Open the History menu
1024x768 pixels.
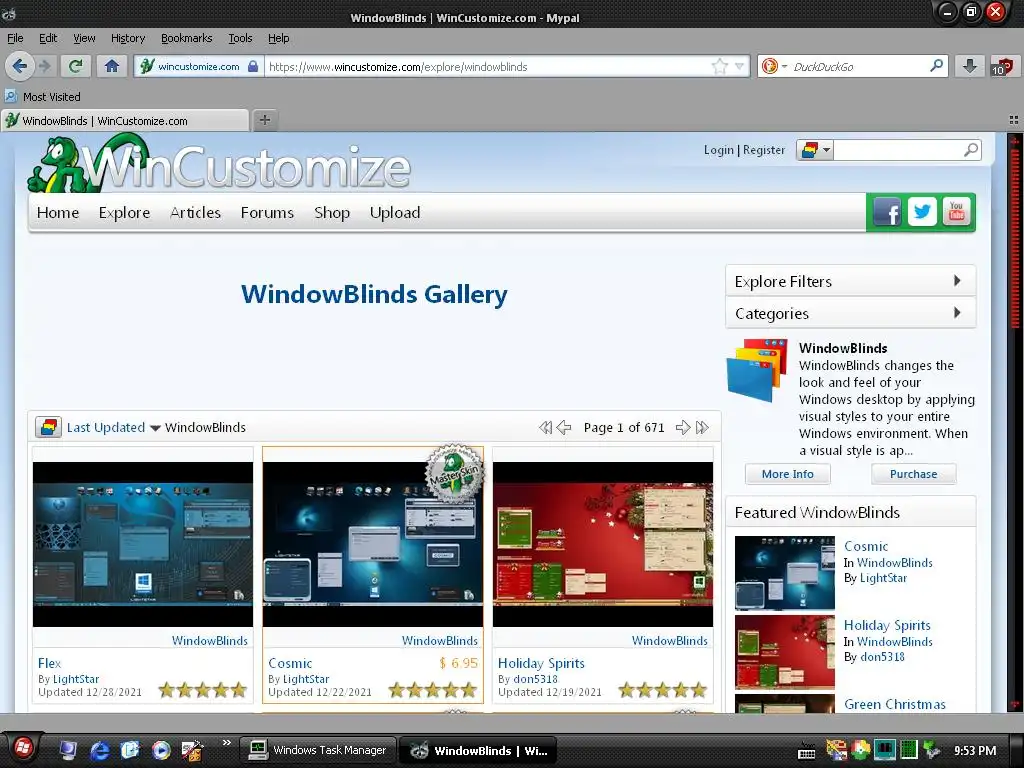(128, 38)
